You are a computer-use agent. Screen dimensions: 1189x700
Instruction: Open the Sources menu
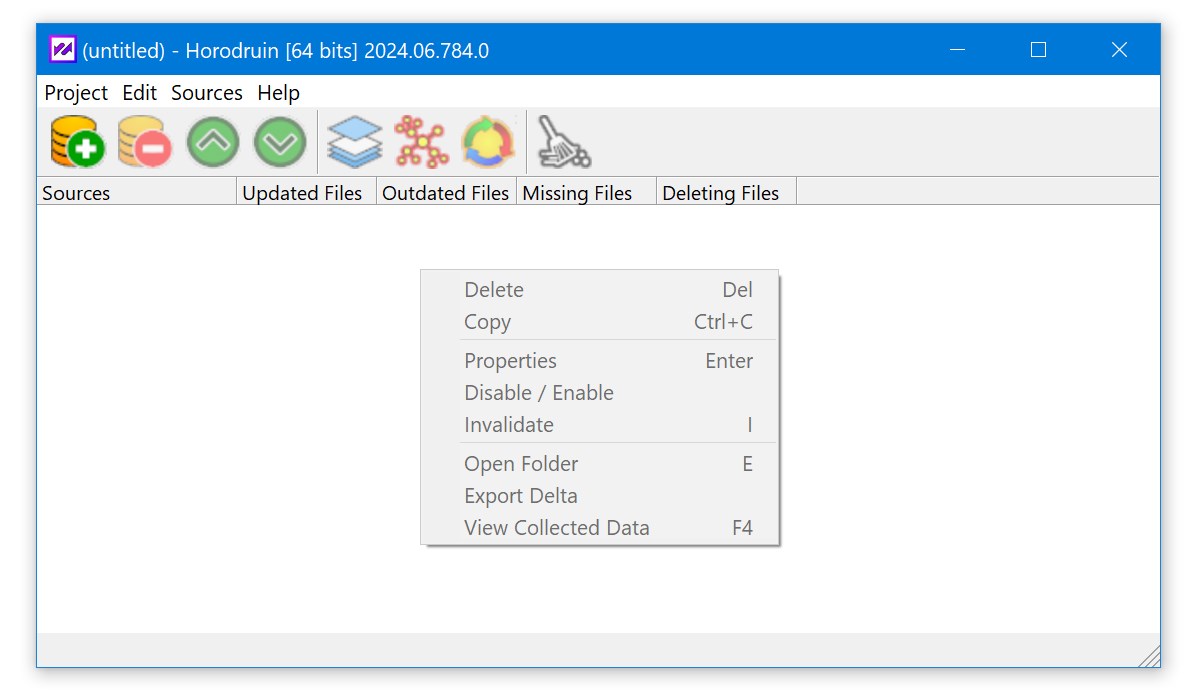pyautogui.click(x=207, y=93)
